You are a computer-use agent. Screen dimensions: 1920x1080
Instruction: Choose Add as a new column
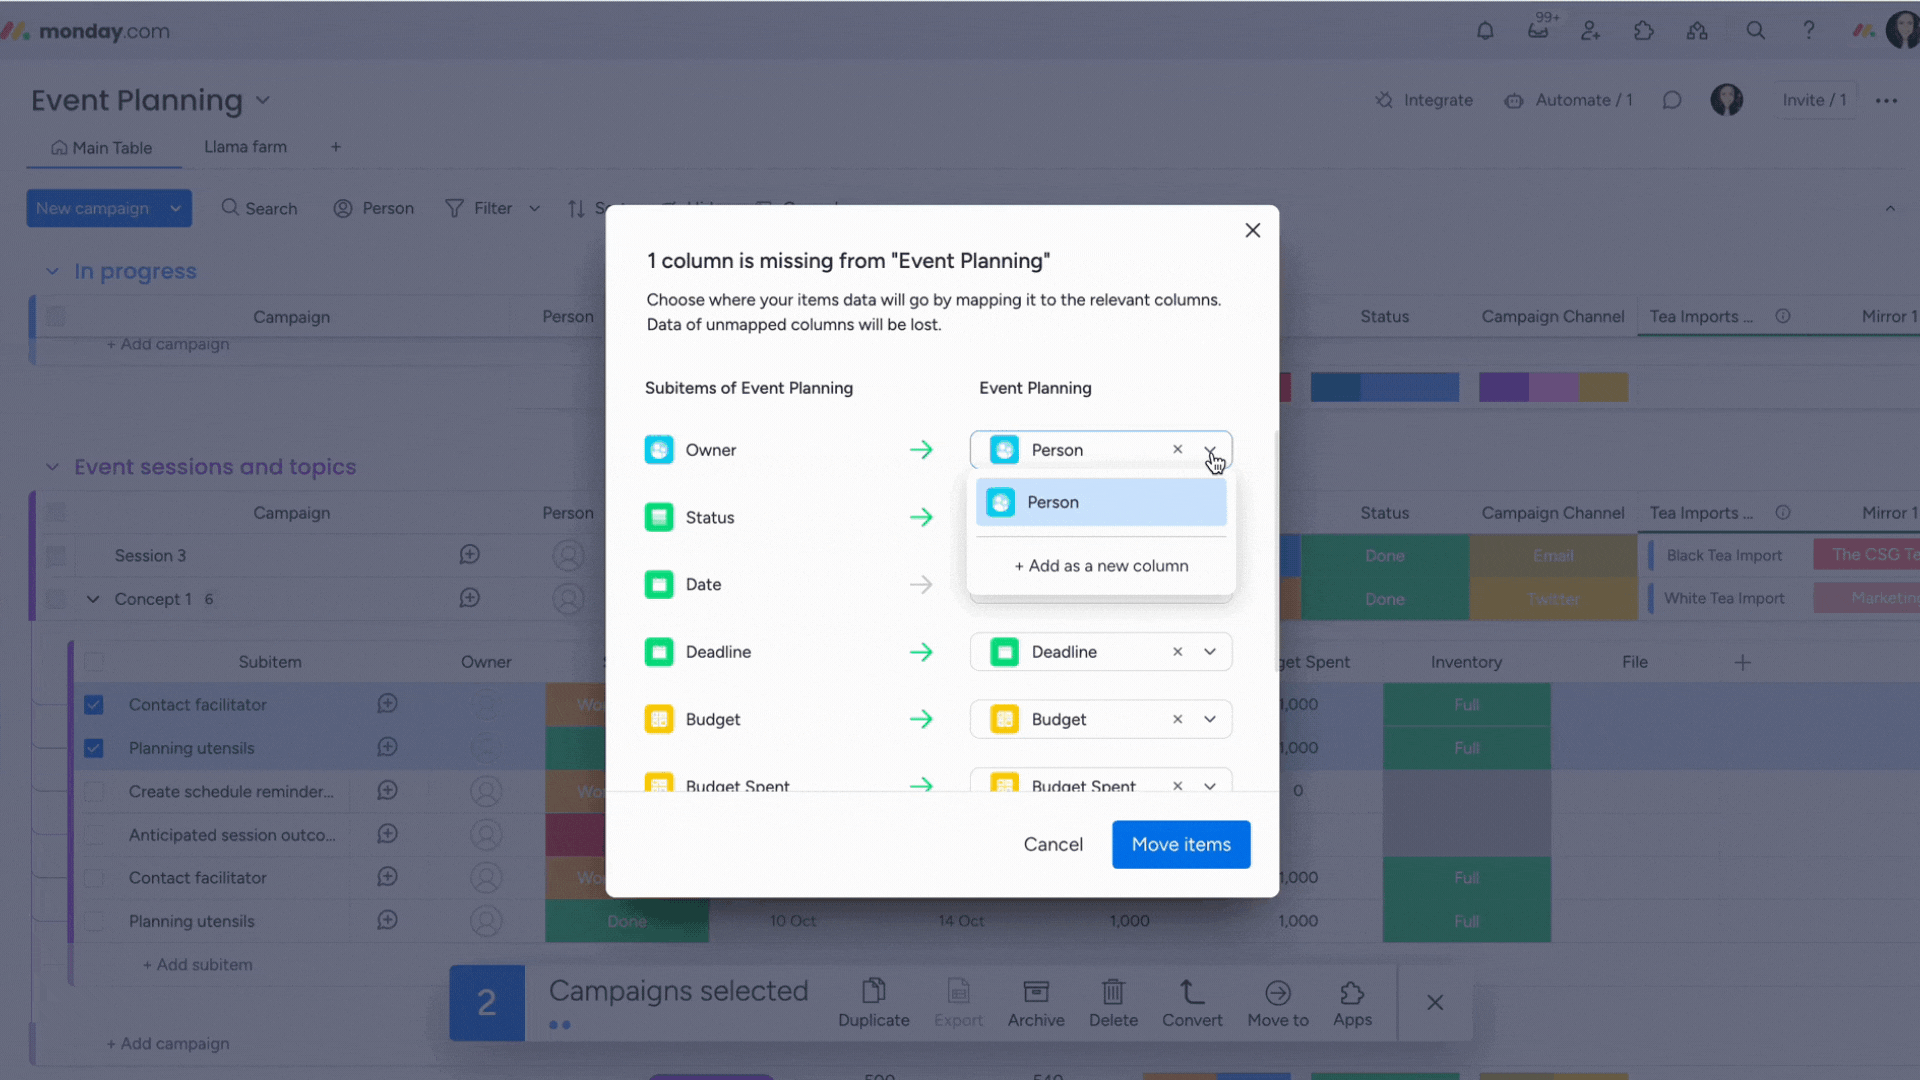1101,566
